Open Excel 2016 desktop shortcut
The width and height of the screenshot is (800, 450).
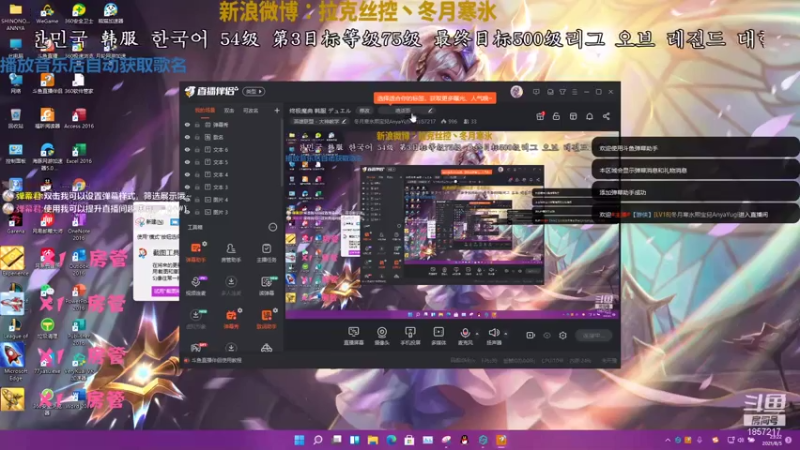pos(79,153)
